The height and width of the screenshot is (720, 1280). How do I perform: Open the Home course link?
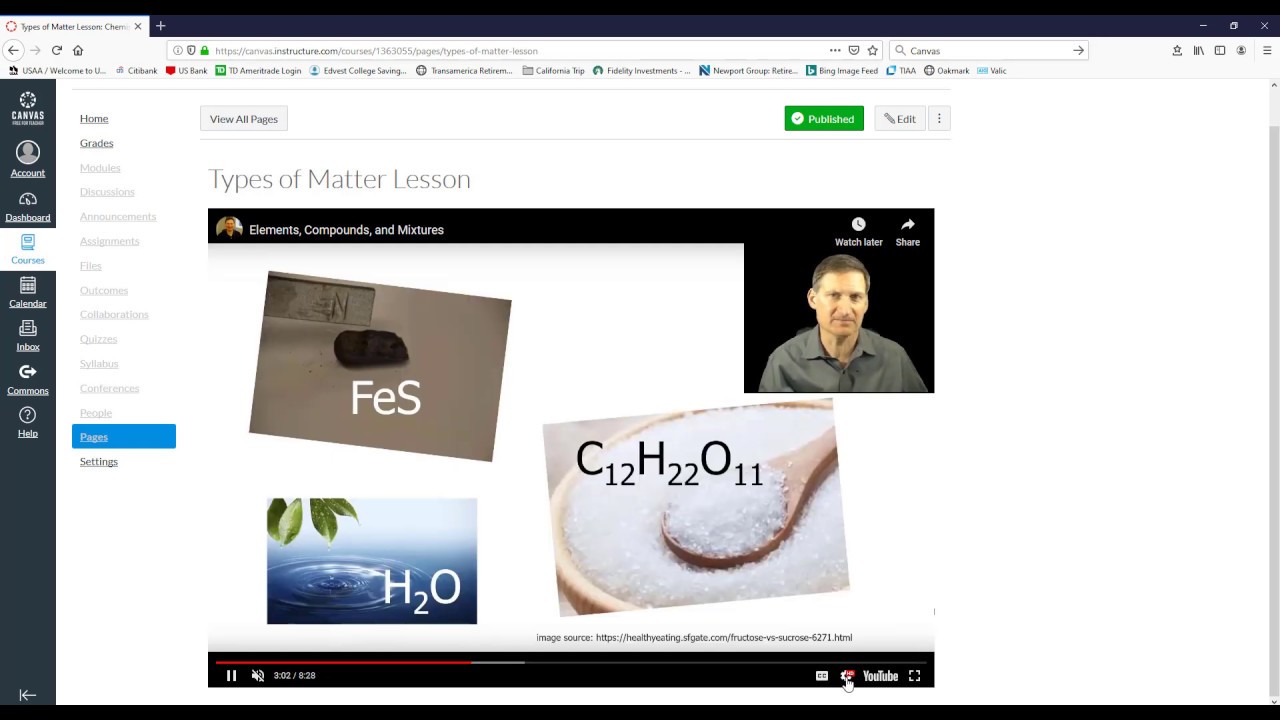[x=94, y=119]
